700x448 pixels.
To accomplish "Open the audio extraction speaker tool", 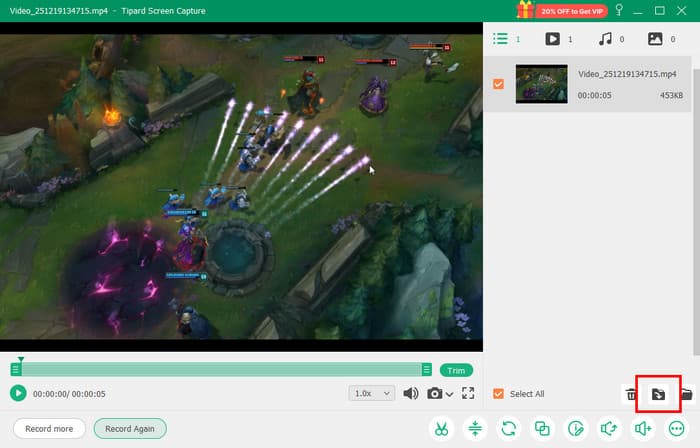I will tap(609, 429).
